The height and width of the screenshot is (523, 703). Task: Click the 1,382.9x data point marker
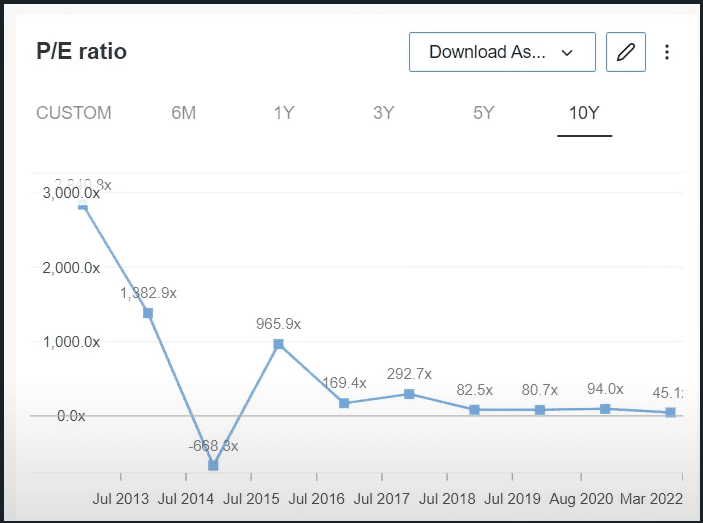click(148, 313)
